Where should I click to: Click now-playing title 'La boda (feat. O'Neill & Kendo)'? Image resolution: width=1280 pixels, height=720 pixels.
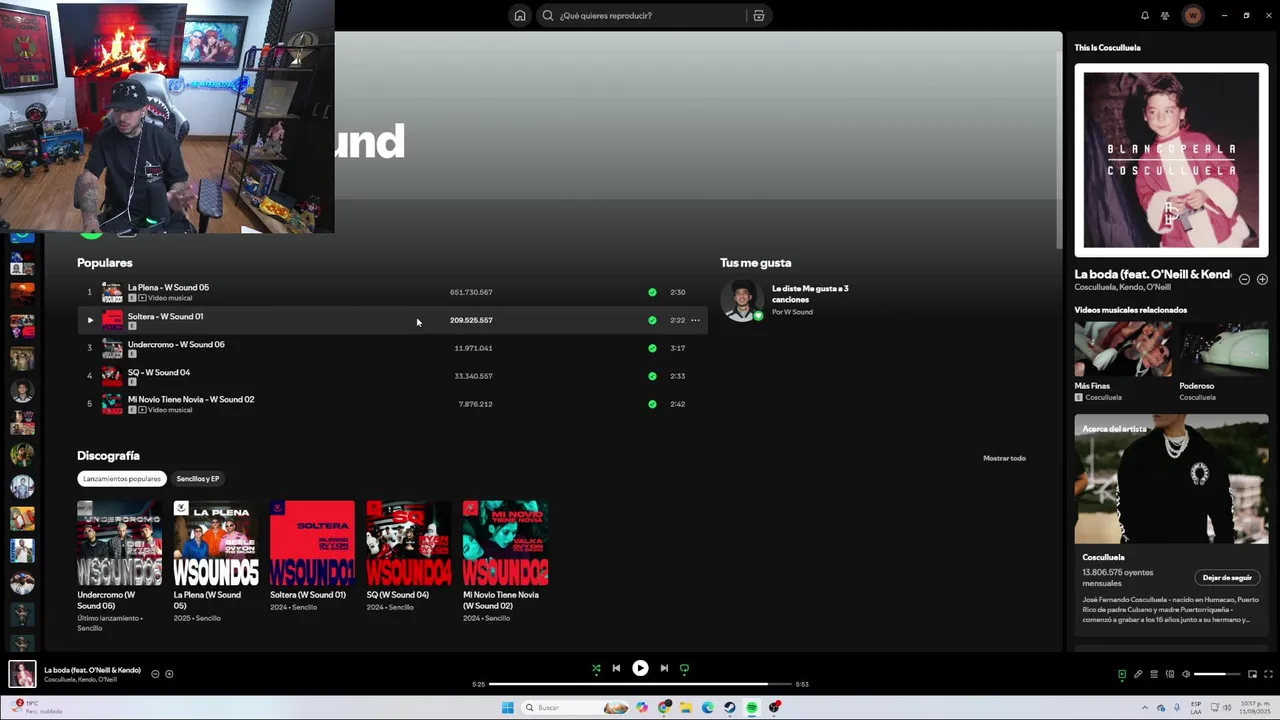(92, 670)
